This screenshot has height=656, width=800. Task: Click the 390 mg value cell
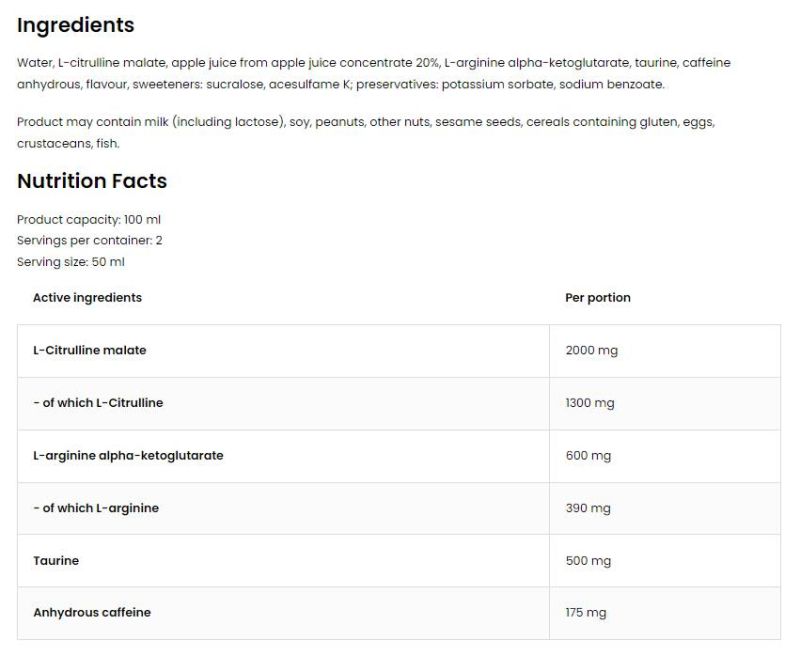[588, 508]
